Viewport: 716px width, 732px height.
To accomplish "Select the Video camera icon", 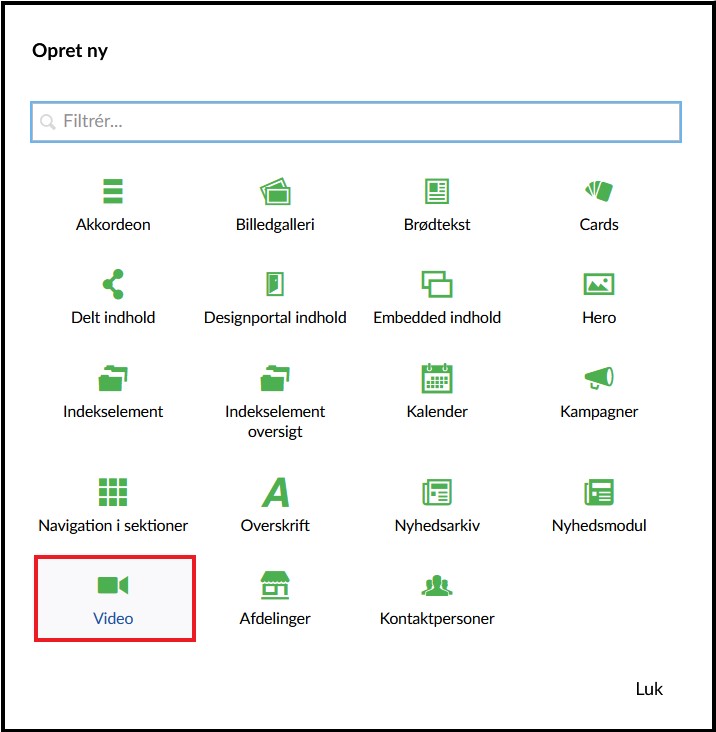I will pos(113,585).
